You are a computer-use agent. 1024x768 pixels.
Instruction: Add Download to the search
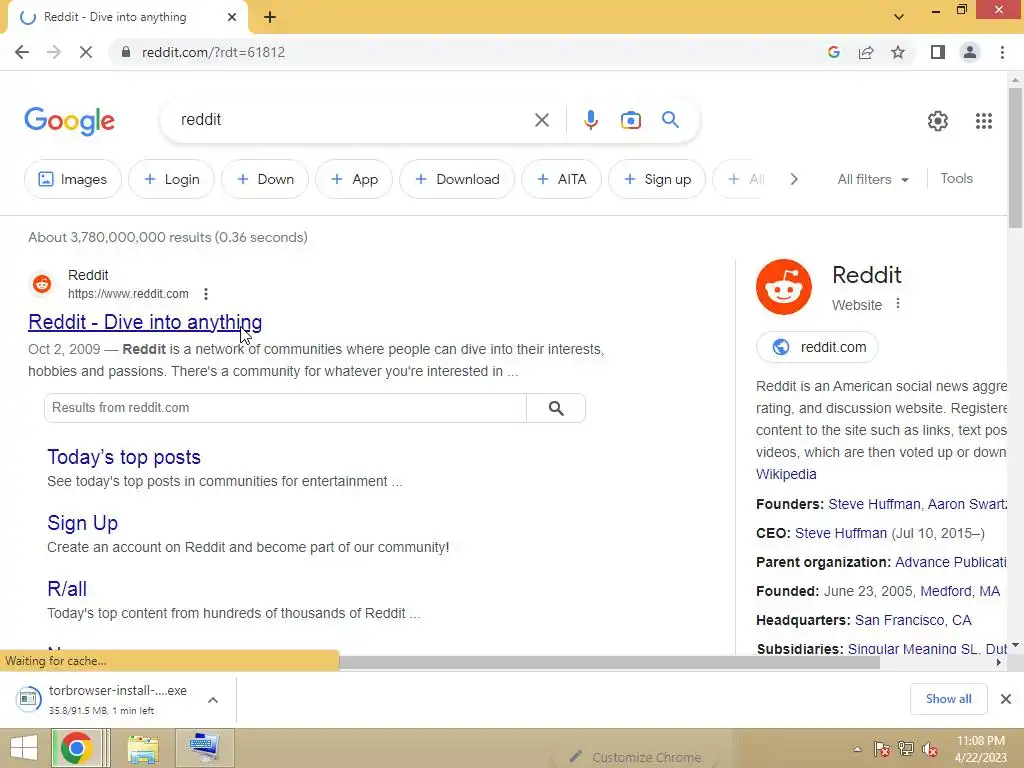(457, 179)
